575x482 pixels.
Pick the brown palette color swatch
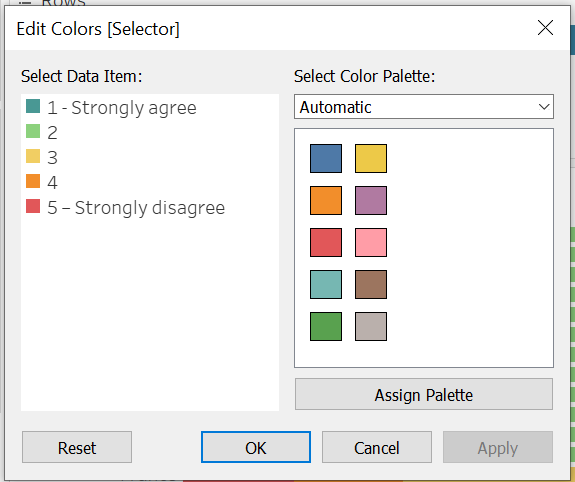371,284
